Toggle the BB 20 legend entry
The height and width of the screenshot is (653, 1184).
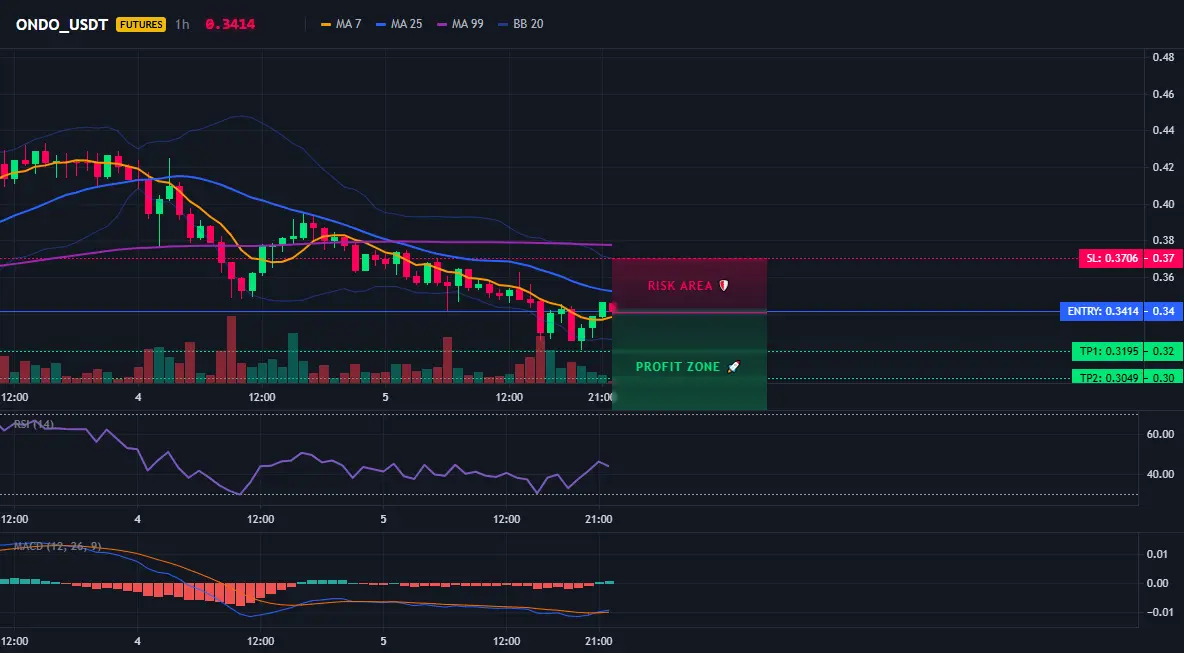point(520,24)
